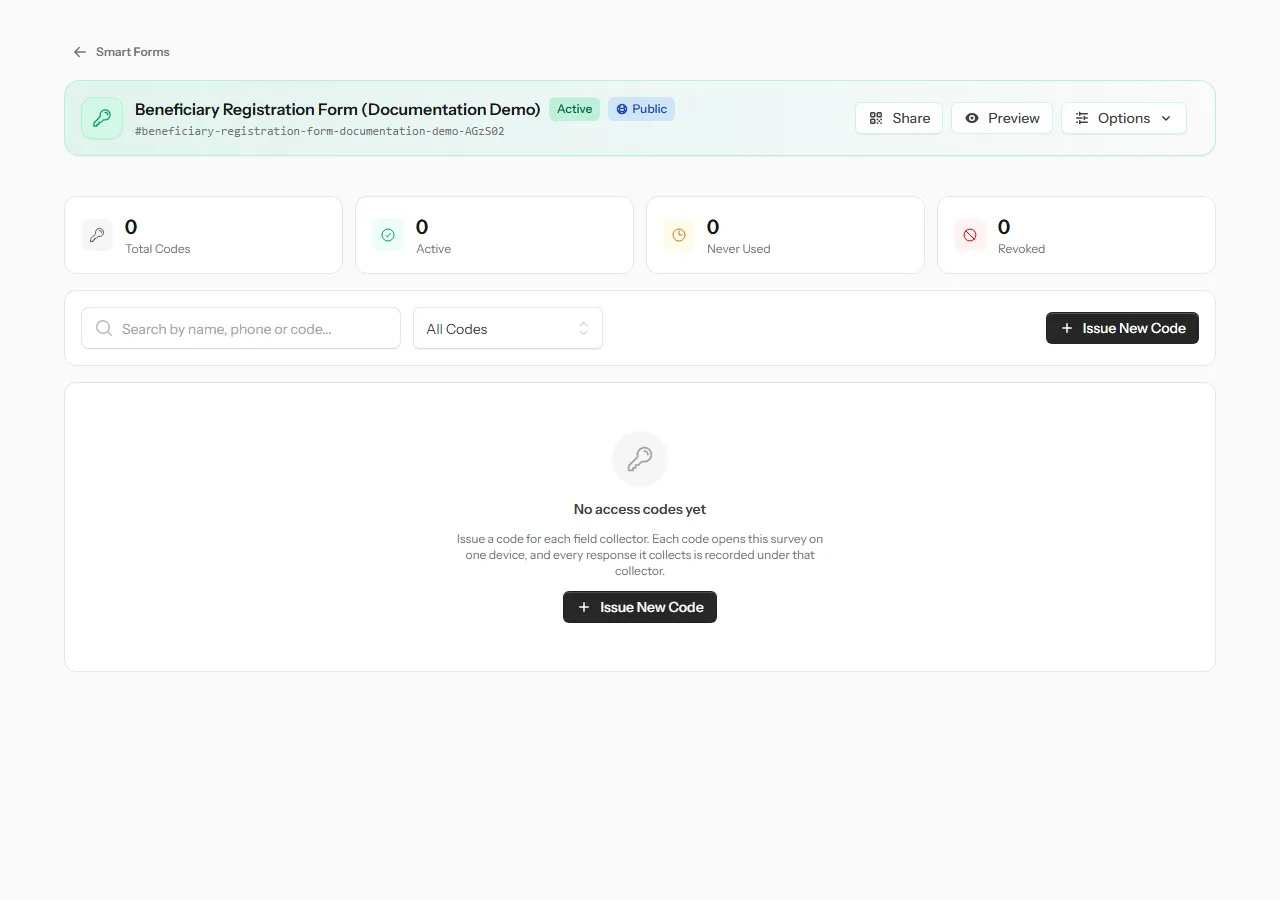Click the red revoked icon in Revoked card
1280x900 pixels.
pos(970,235)
